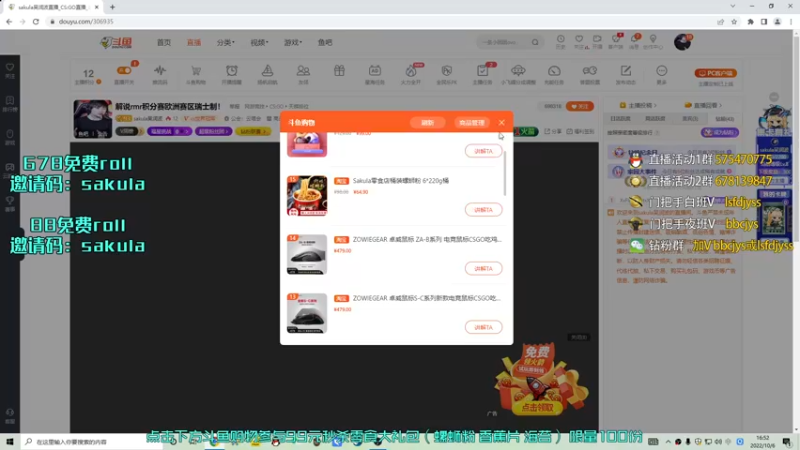Expand the 游戏 dropdown menu
Image resolution: width=800 pixels, height=450 pixels.
pos(293,42)
